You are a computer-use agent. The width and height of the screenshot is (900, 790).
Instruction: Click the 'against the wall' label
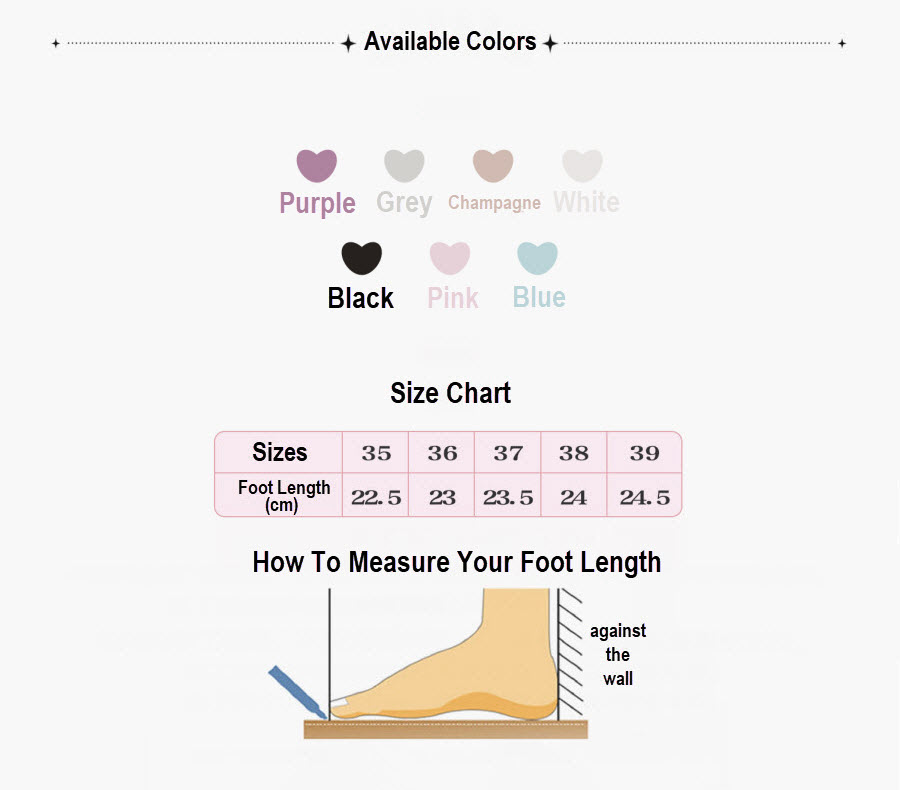[x=618, y=655]
